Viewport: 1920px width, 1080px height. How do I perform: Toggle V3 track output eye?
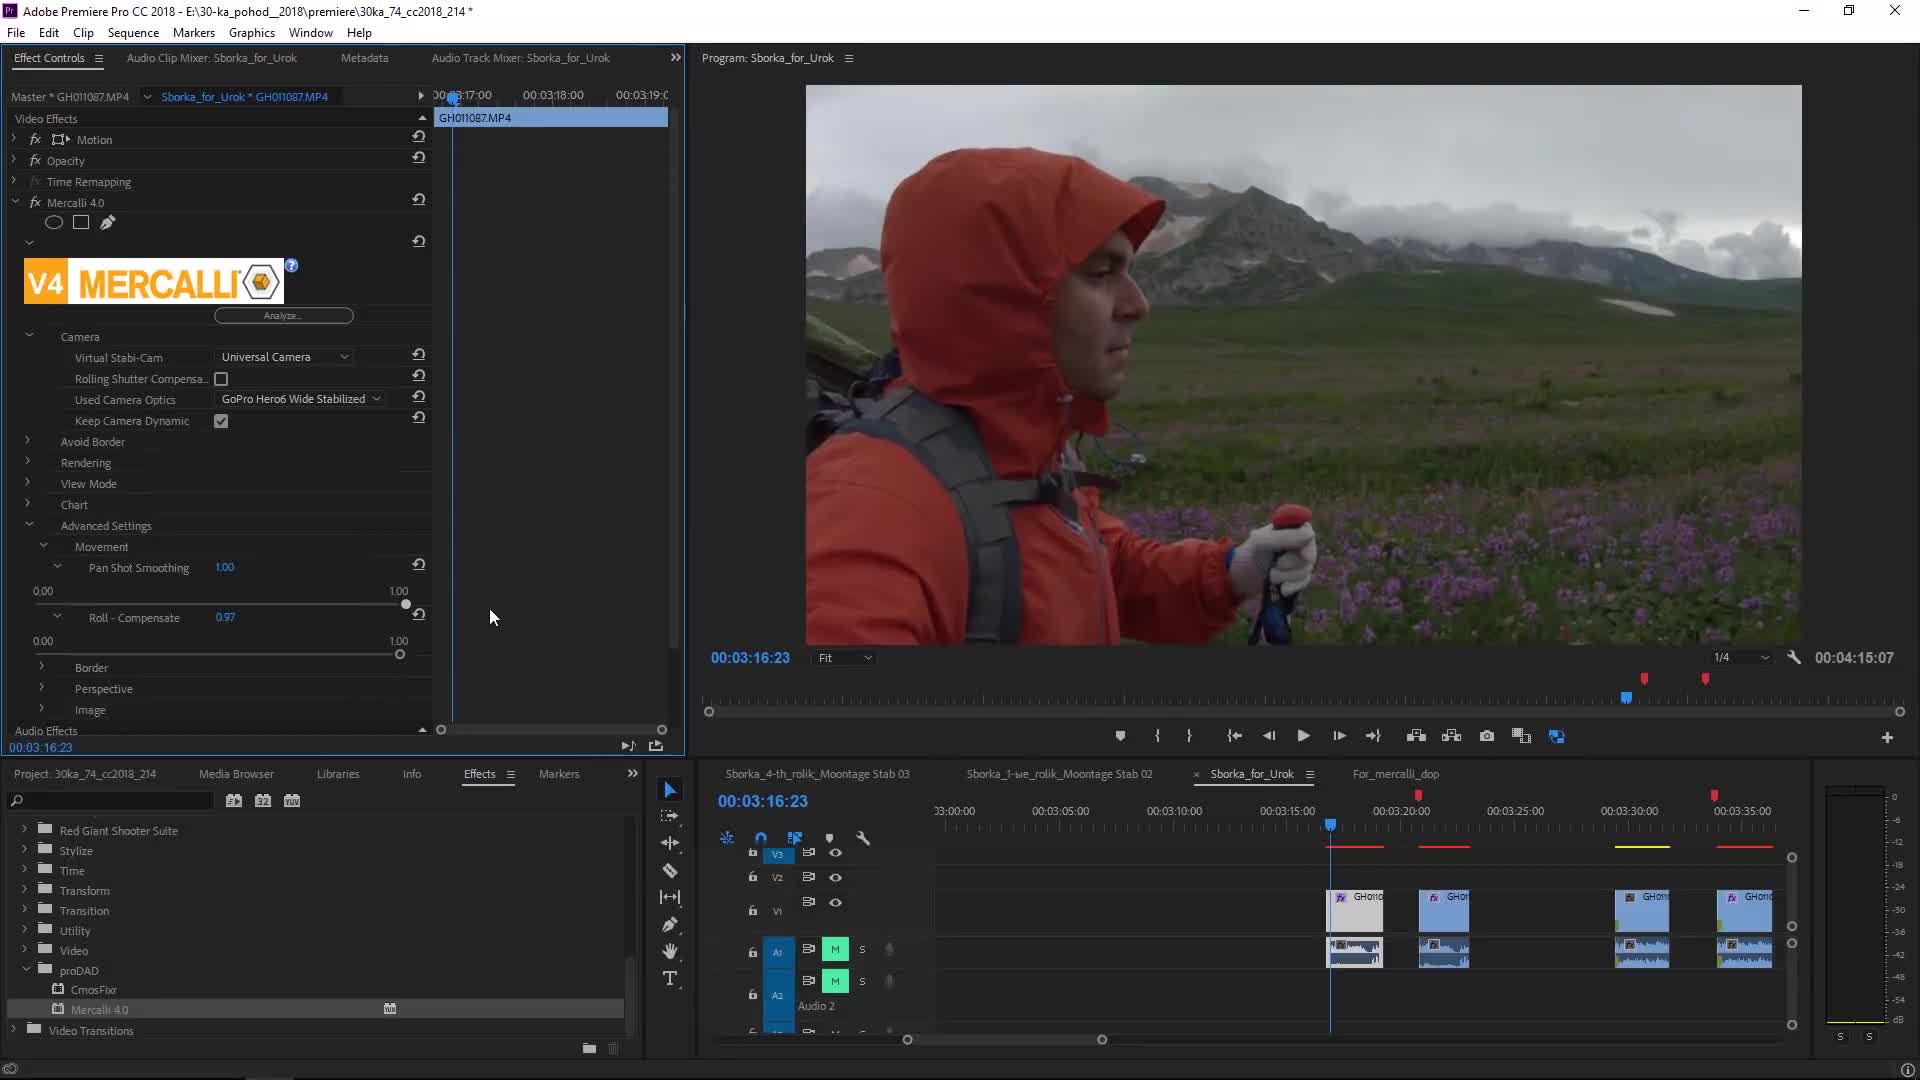click(x=835, y=853)
